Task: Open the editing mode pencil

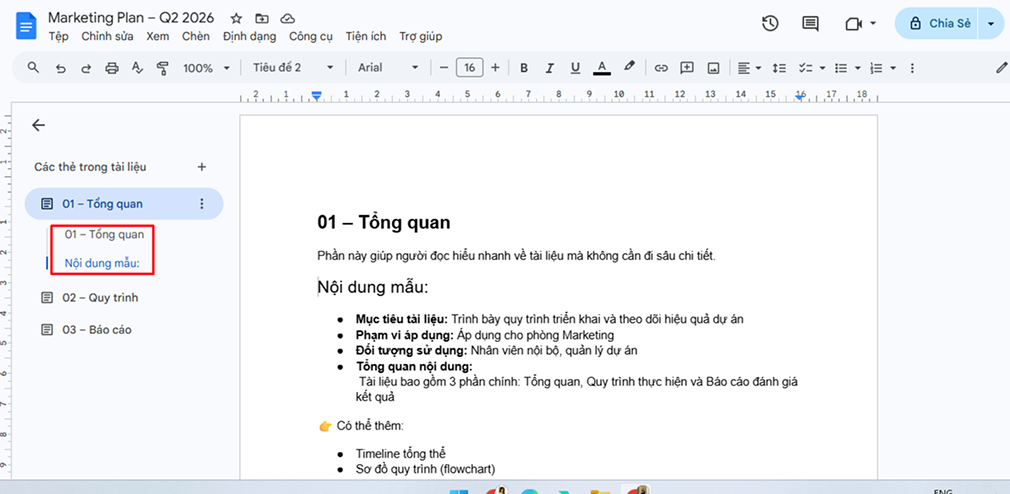Action: coord(1002,66)
